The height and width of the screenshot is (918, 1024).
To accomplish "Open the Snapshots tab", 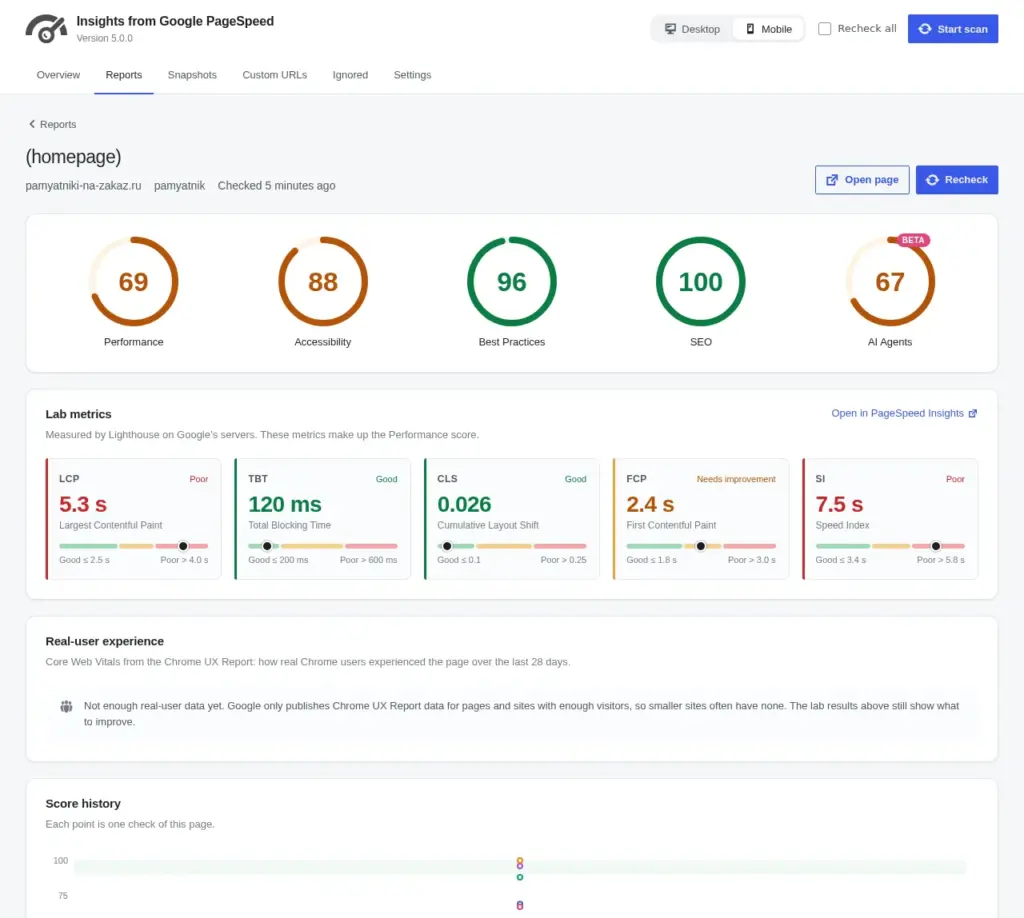I will click(192, 75).
